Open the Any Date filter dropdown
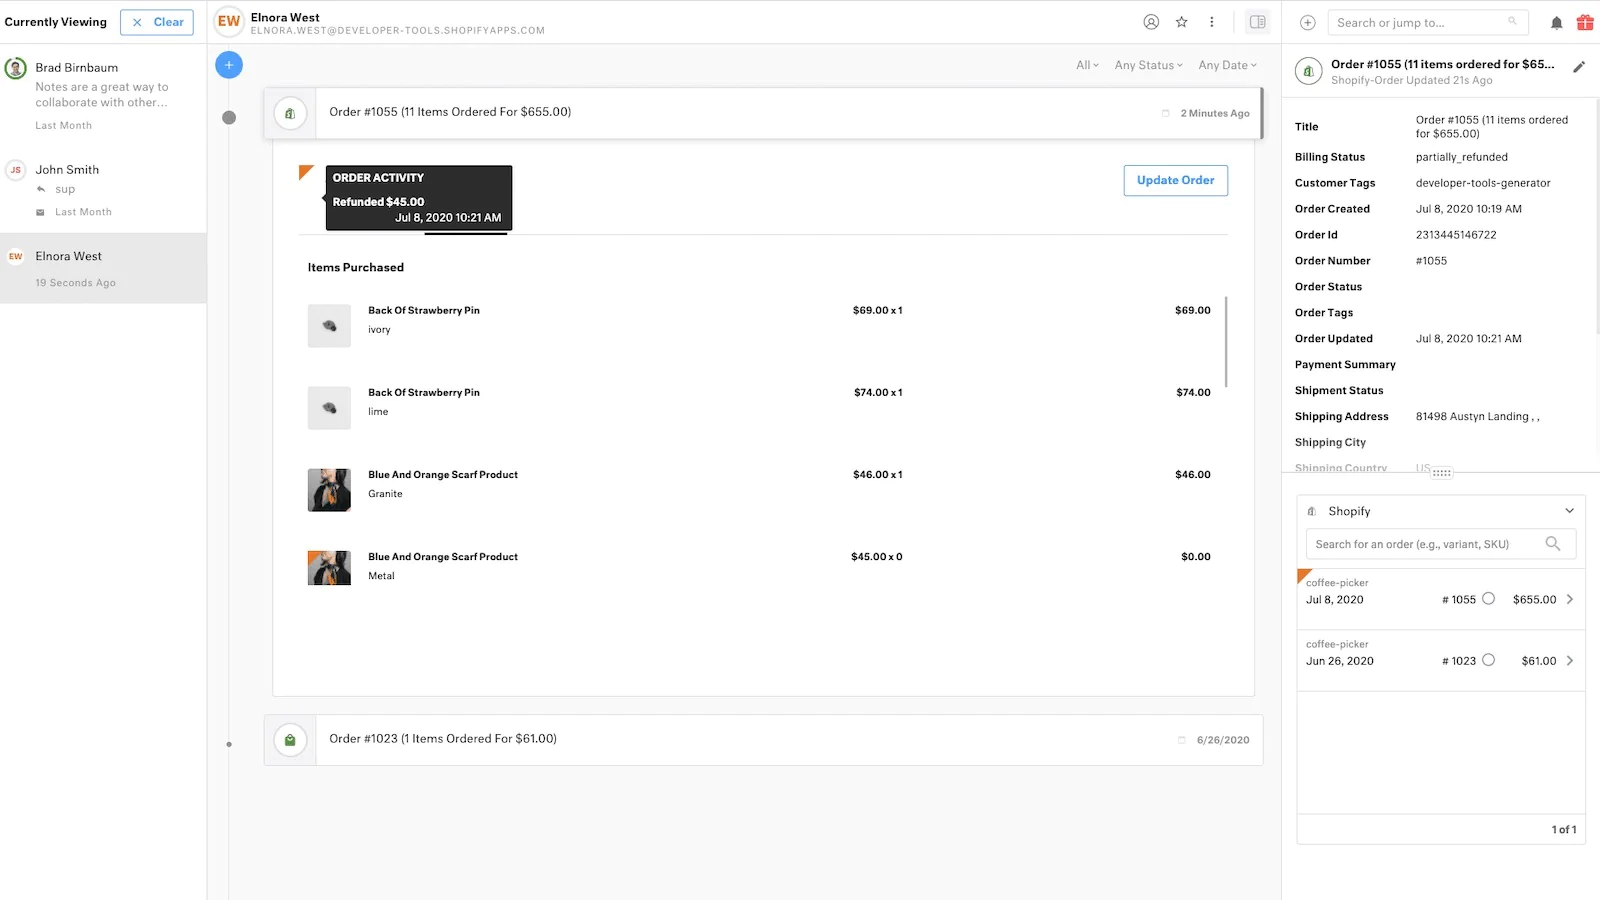 pos(1227,65)
